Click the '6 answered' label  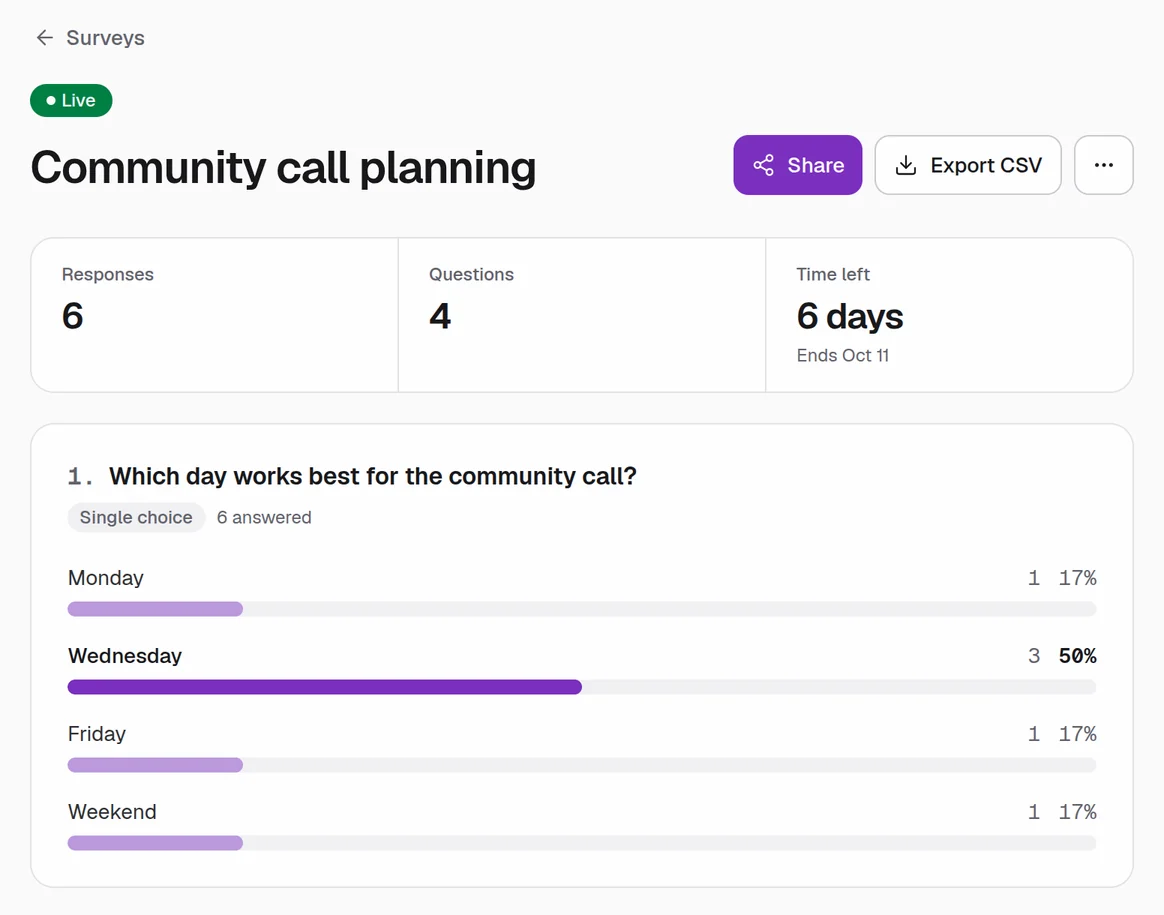[x=264, y=517]
